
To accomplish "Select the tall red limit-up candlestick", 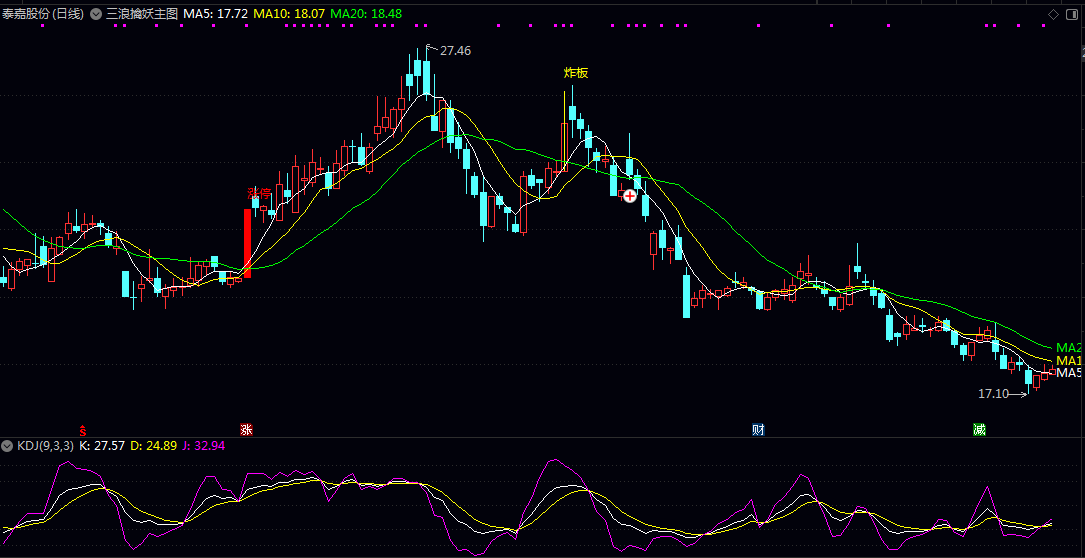I will coord(247,242).
